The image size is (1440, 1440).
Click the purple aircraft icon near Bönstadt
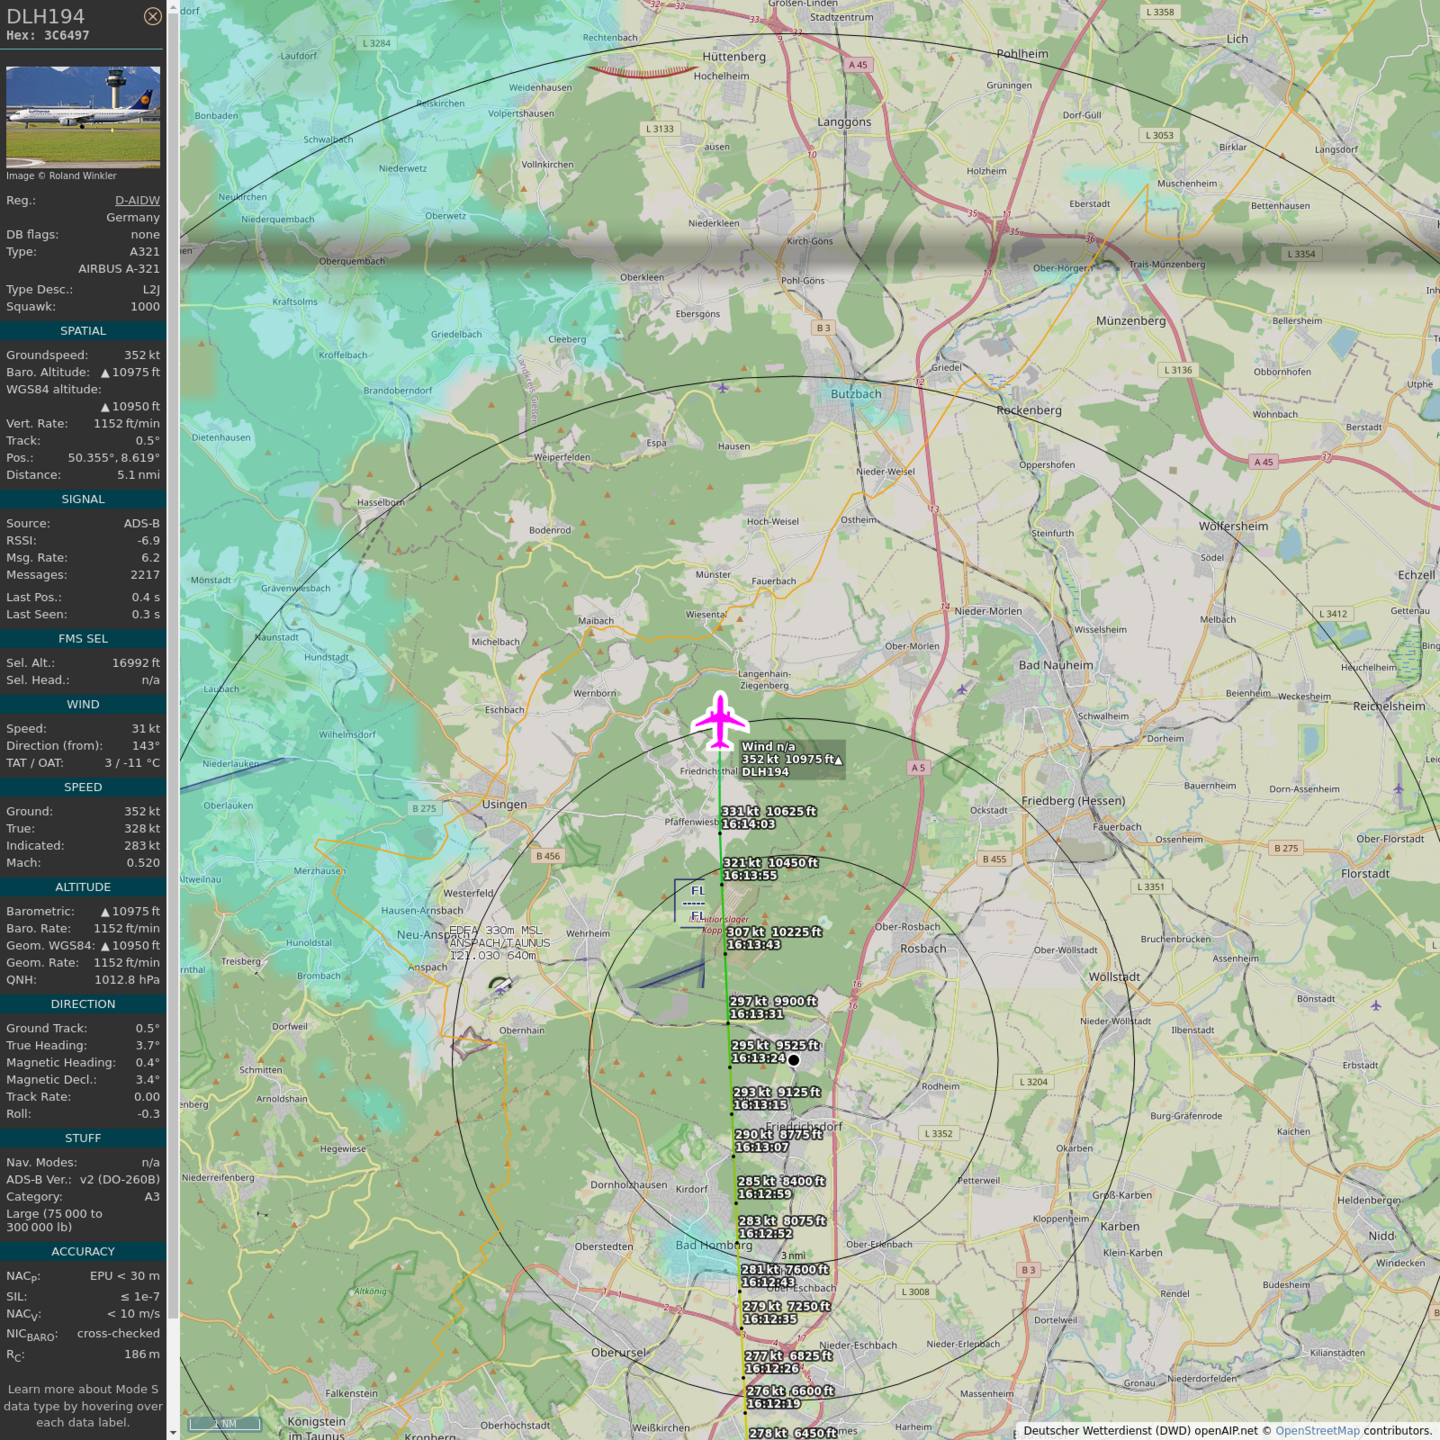click(x=1376, y=1005)
